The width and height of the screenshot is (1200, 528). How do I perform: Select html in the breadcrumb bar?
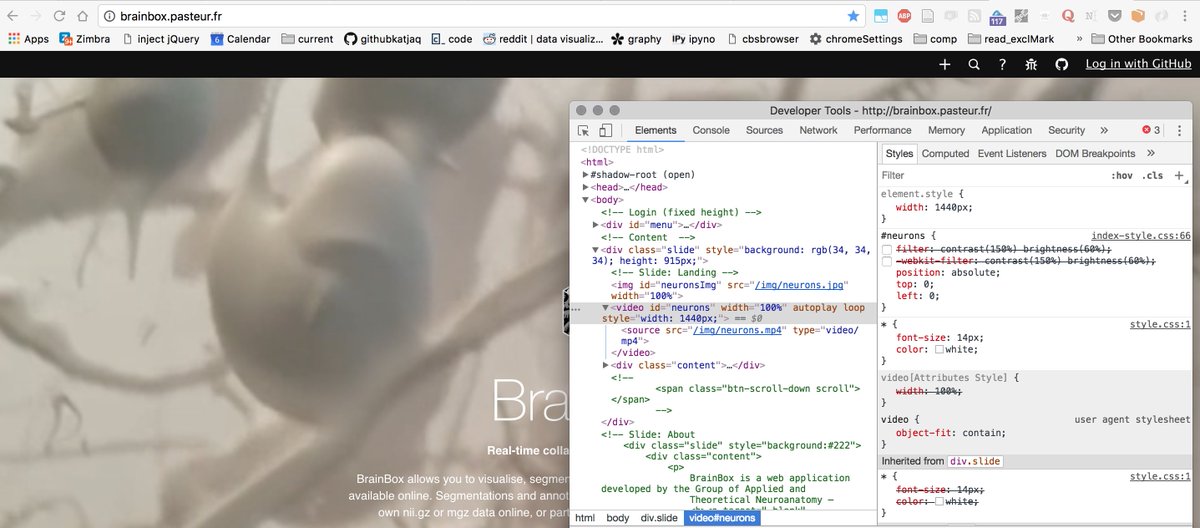[584, 518]
